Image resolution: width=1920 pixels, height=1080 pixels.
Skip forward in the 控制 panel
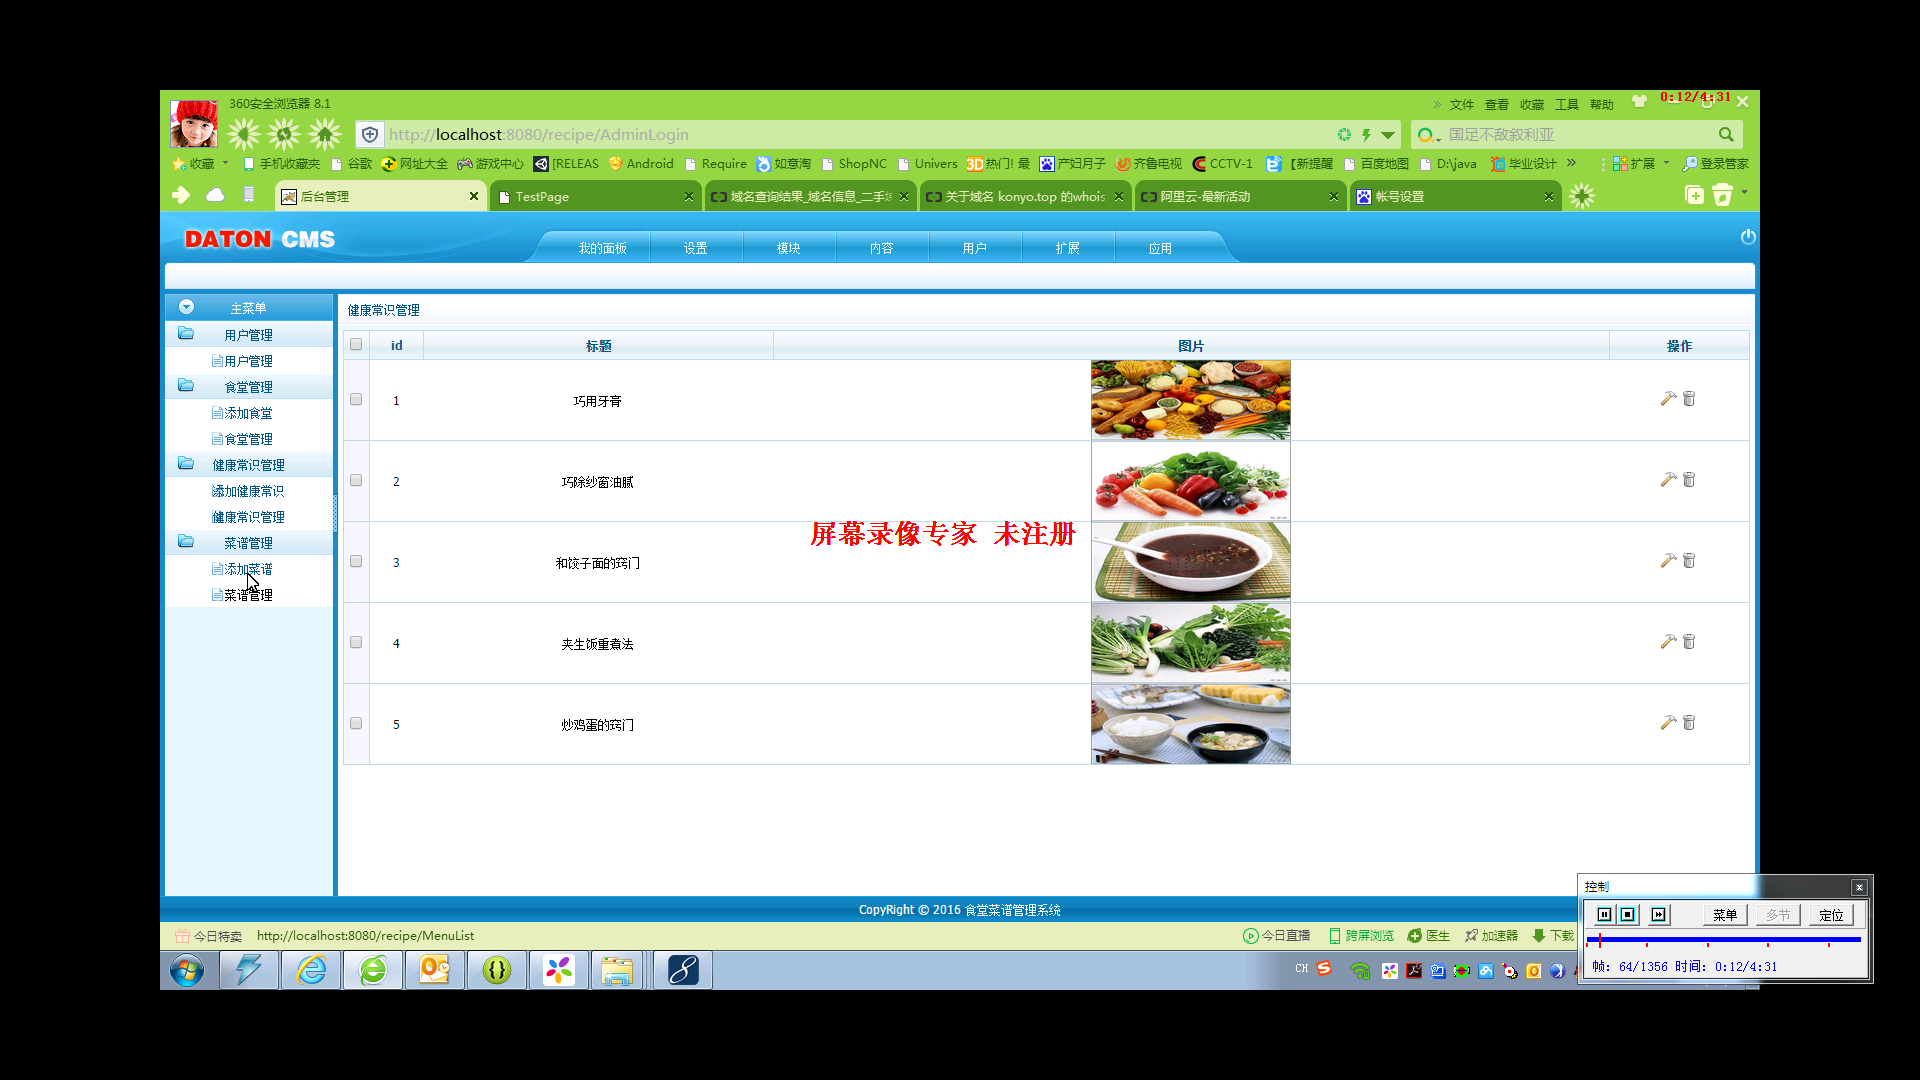tap(1659, 914)
